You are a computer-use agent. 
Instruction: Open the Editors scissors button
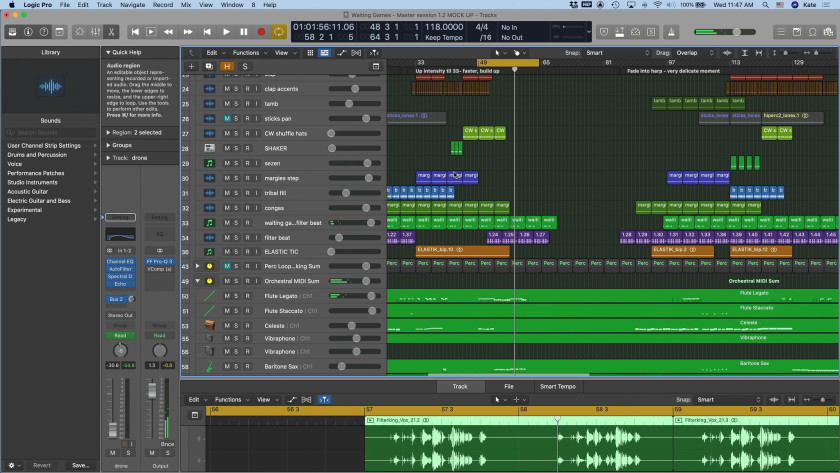(111, 32)
